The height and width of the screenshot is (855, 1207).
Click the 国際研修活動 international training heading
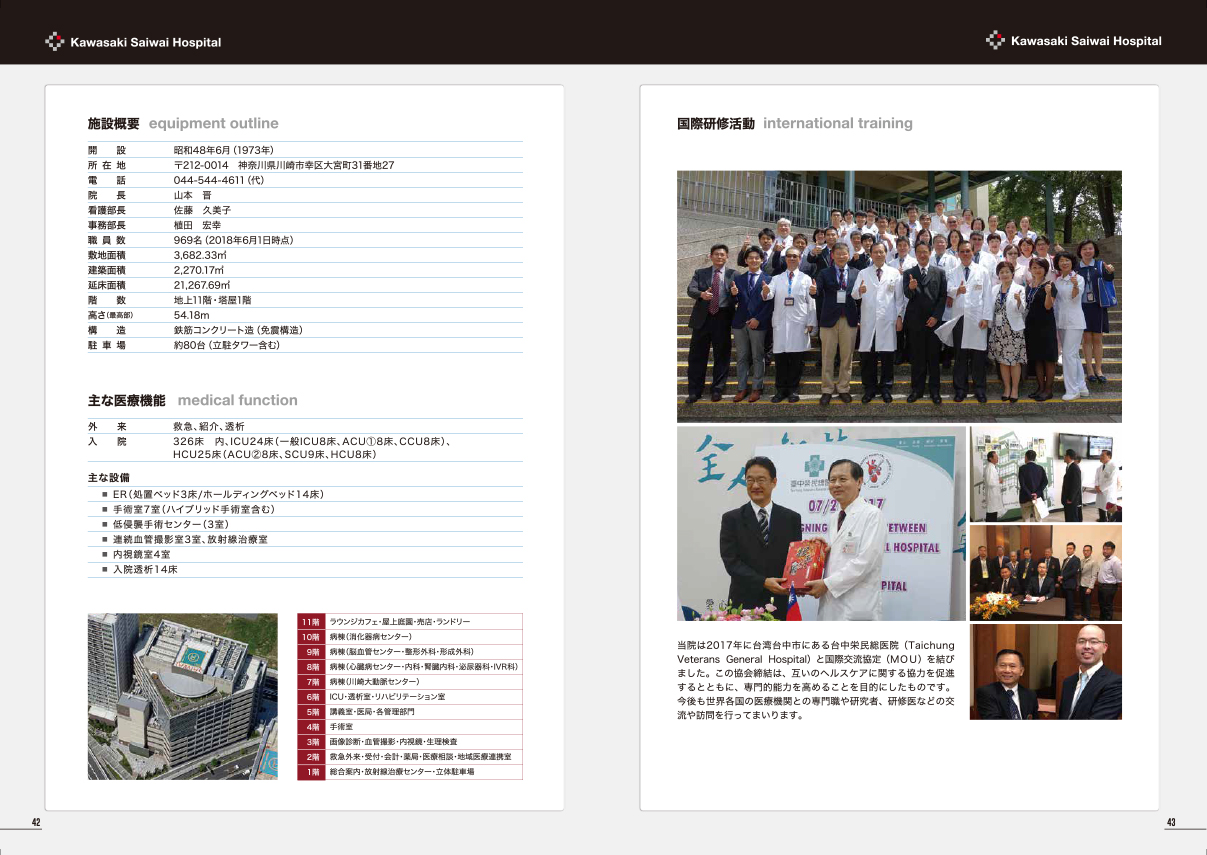pos(794,123)
